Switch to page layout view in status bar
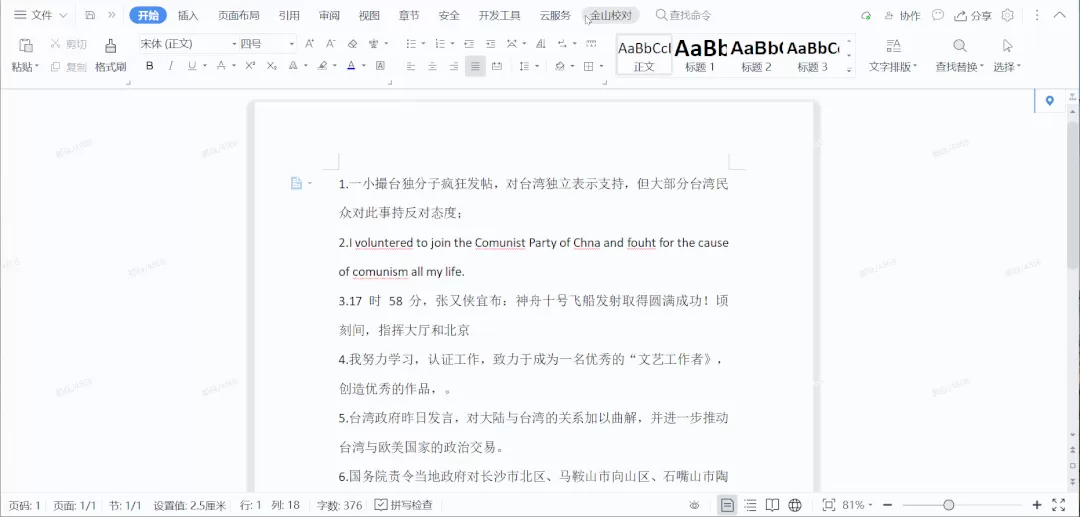1080x517 pixels. pos(727,505)
